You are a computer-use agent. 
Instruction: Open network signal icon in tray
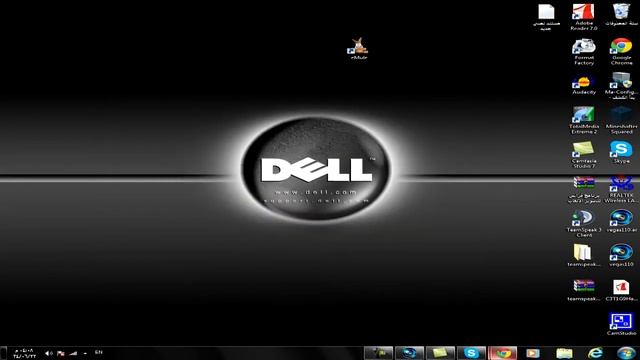pyautogui.click(x=73, y=353)
